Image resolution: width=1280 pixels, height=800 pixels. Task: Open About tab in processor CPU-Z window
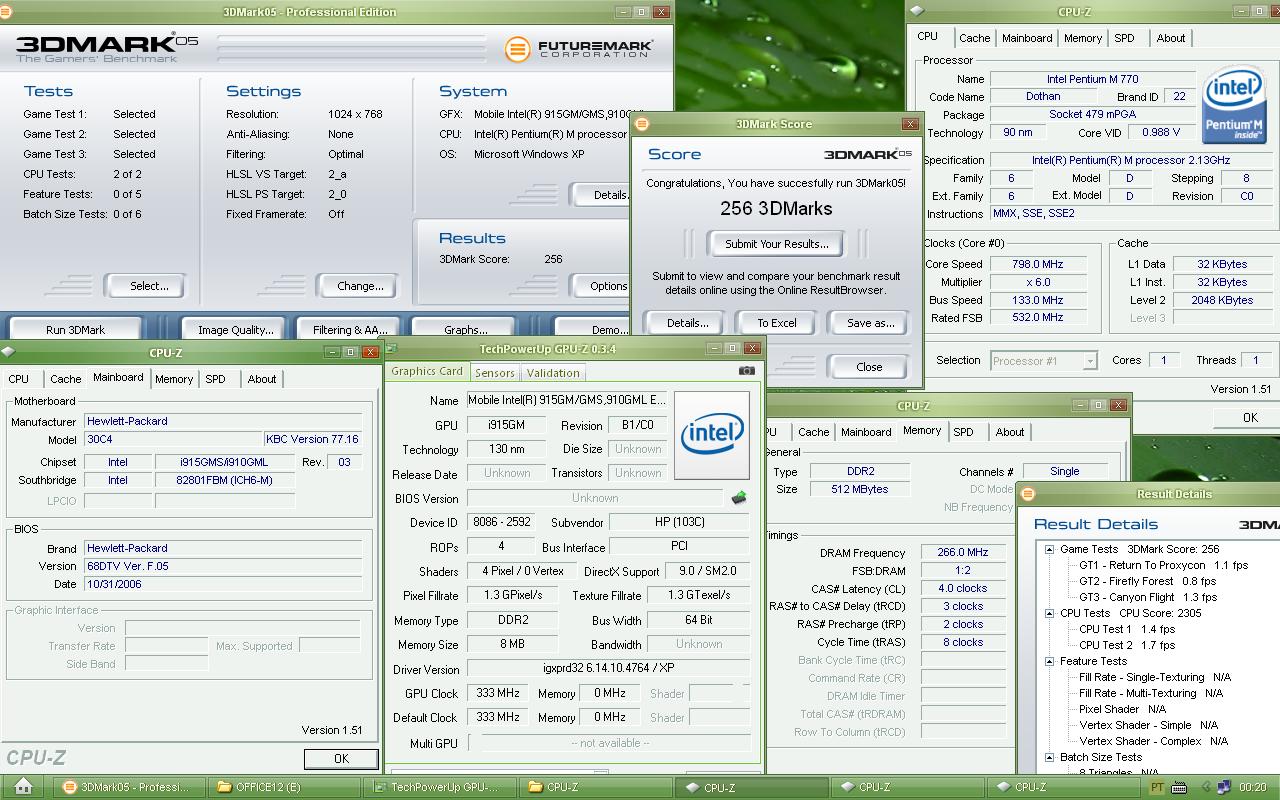tap(1171, 38)
